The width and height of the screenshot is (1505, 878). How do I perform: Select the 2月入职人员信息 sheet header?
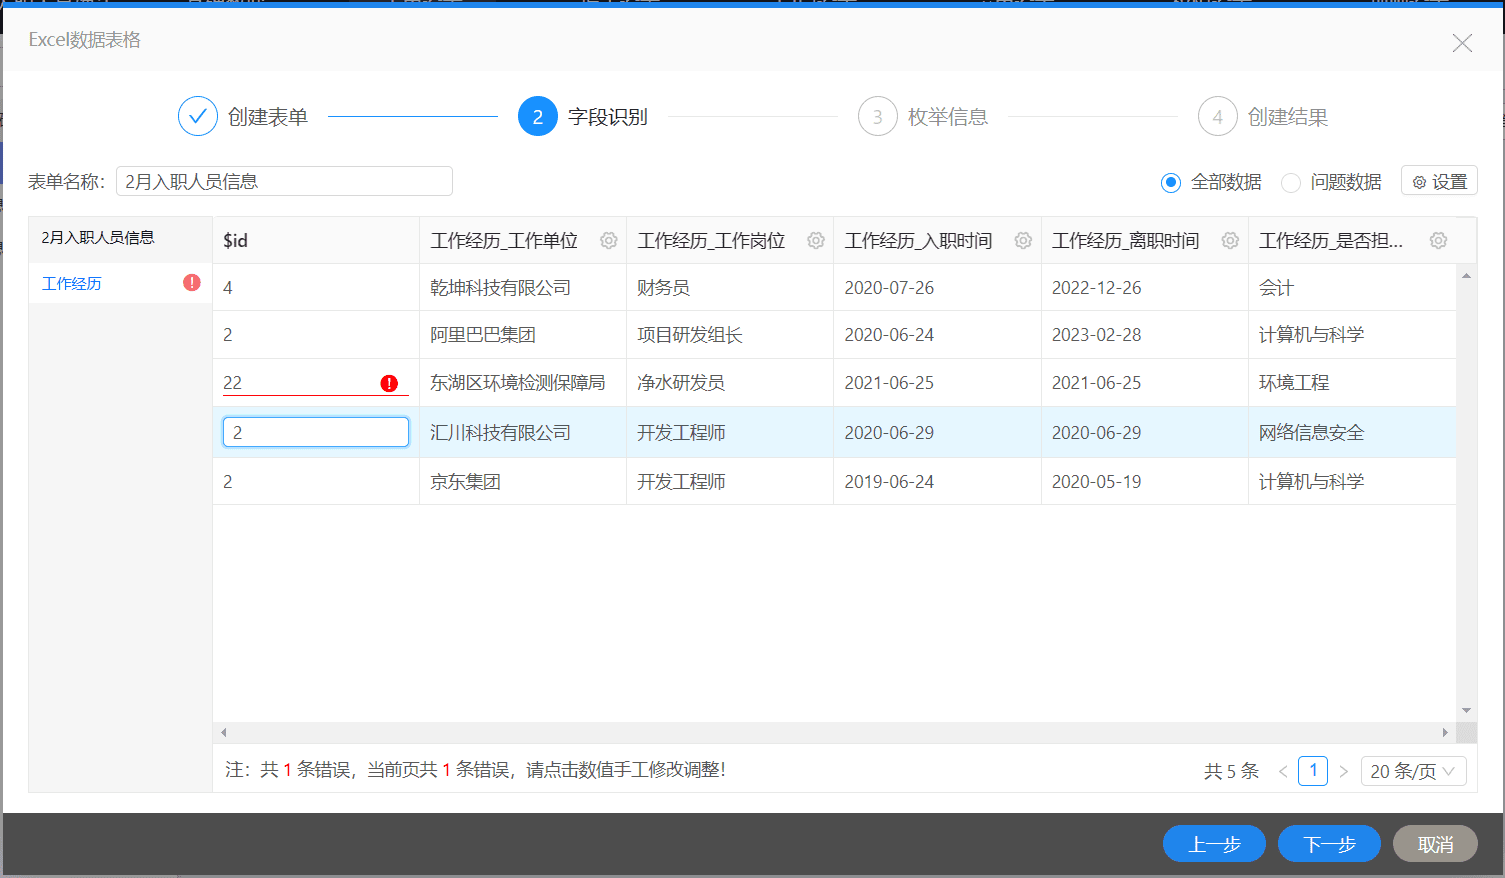coord(120,238)
